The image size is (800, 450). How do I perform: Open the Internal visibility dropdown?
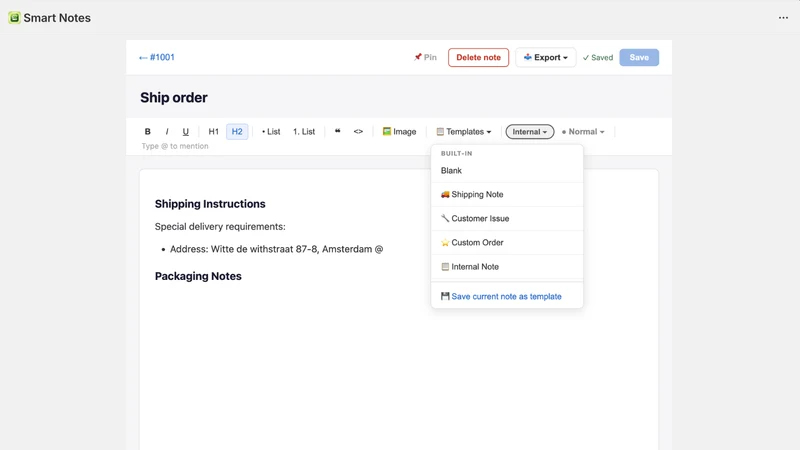coord(529,132)
